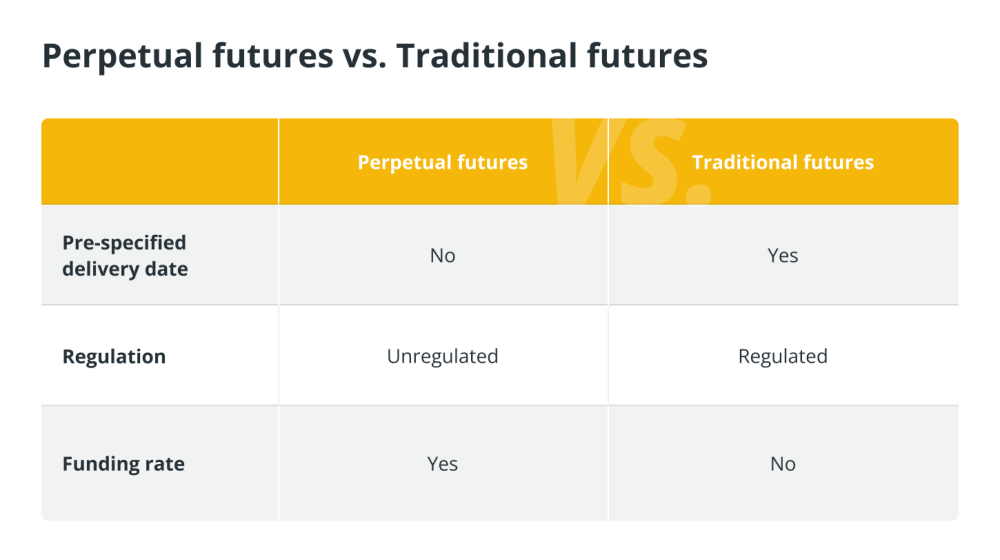The height and width of the screenshot is (560, 1000).
Task: Click the "Perpetual futures" column header
Action: pos(443,162)
